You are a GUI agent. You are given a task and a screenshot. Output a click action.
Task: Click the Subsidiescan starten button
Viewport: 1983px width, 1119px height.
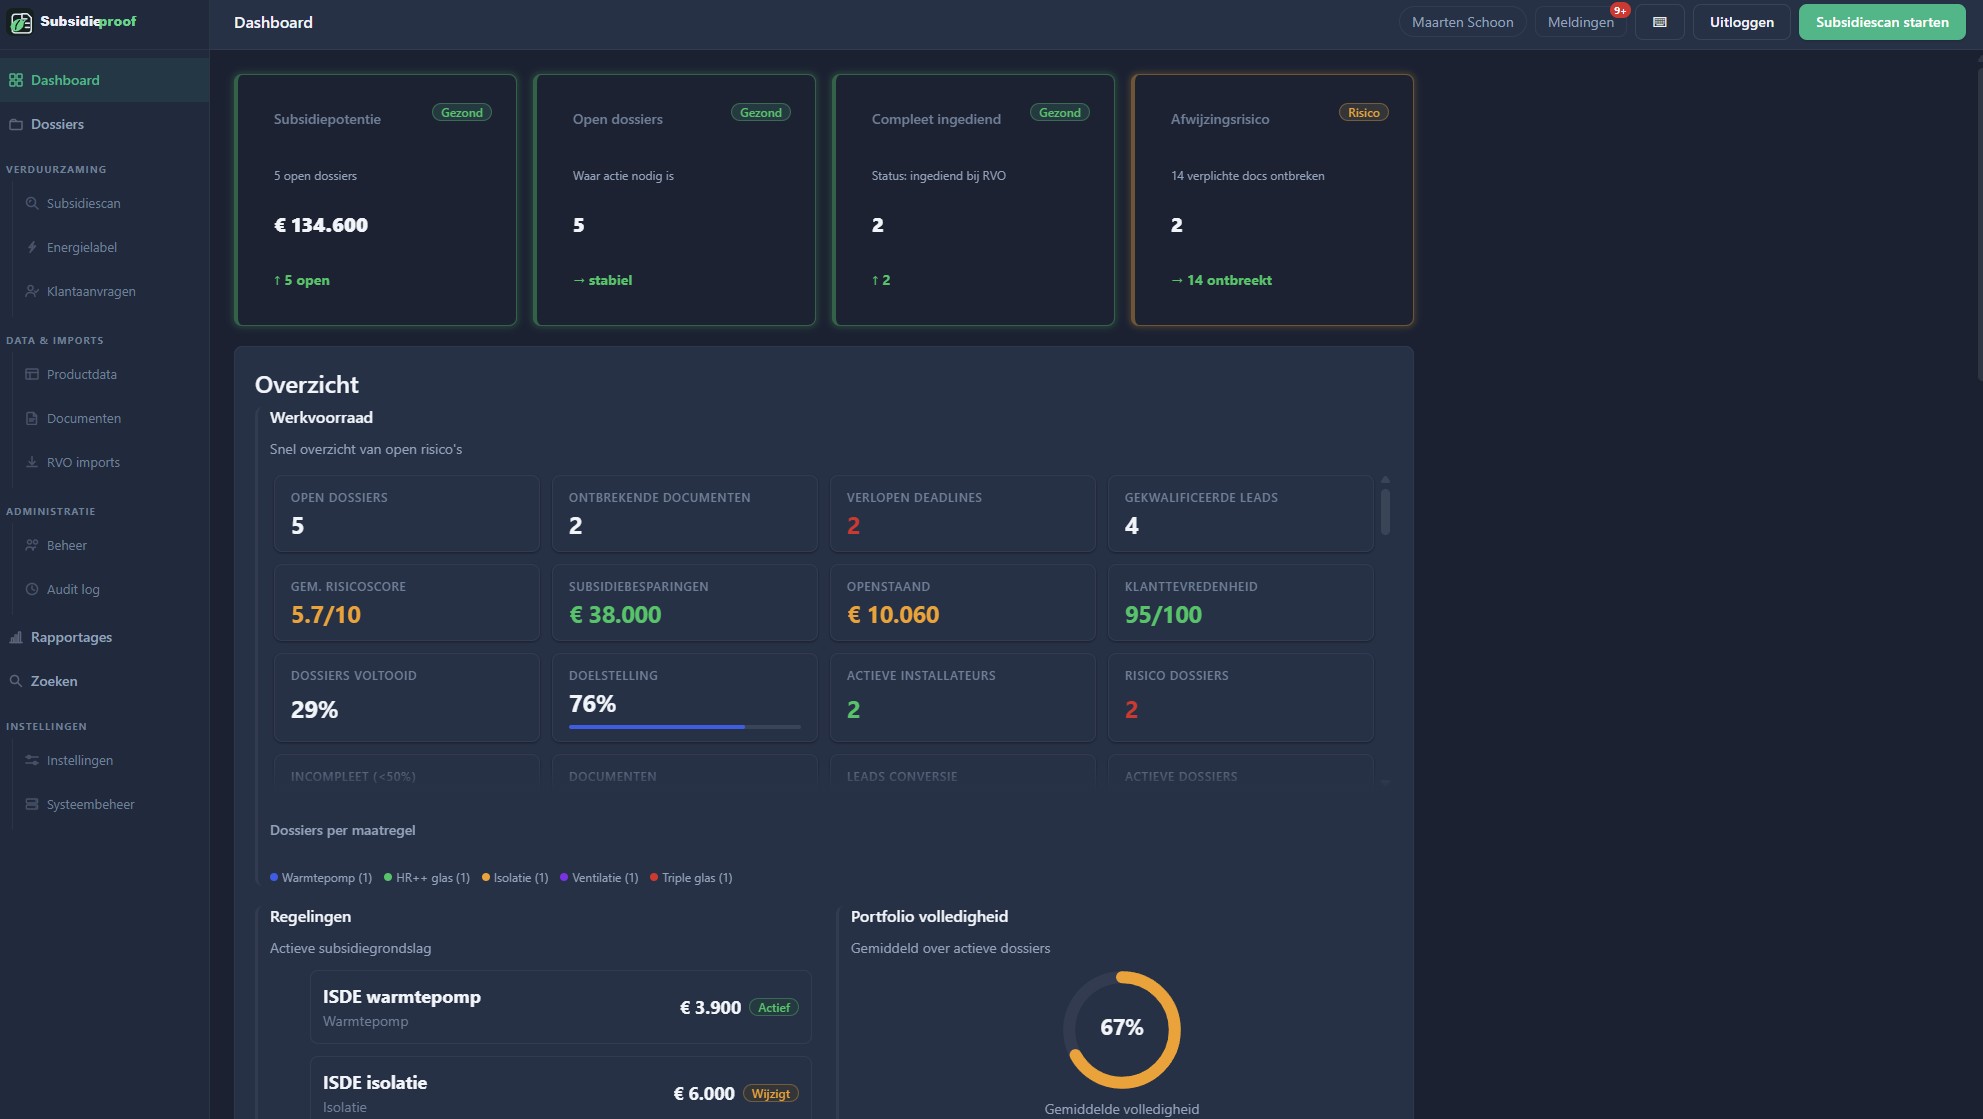1882,22
